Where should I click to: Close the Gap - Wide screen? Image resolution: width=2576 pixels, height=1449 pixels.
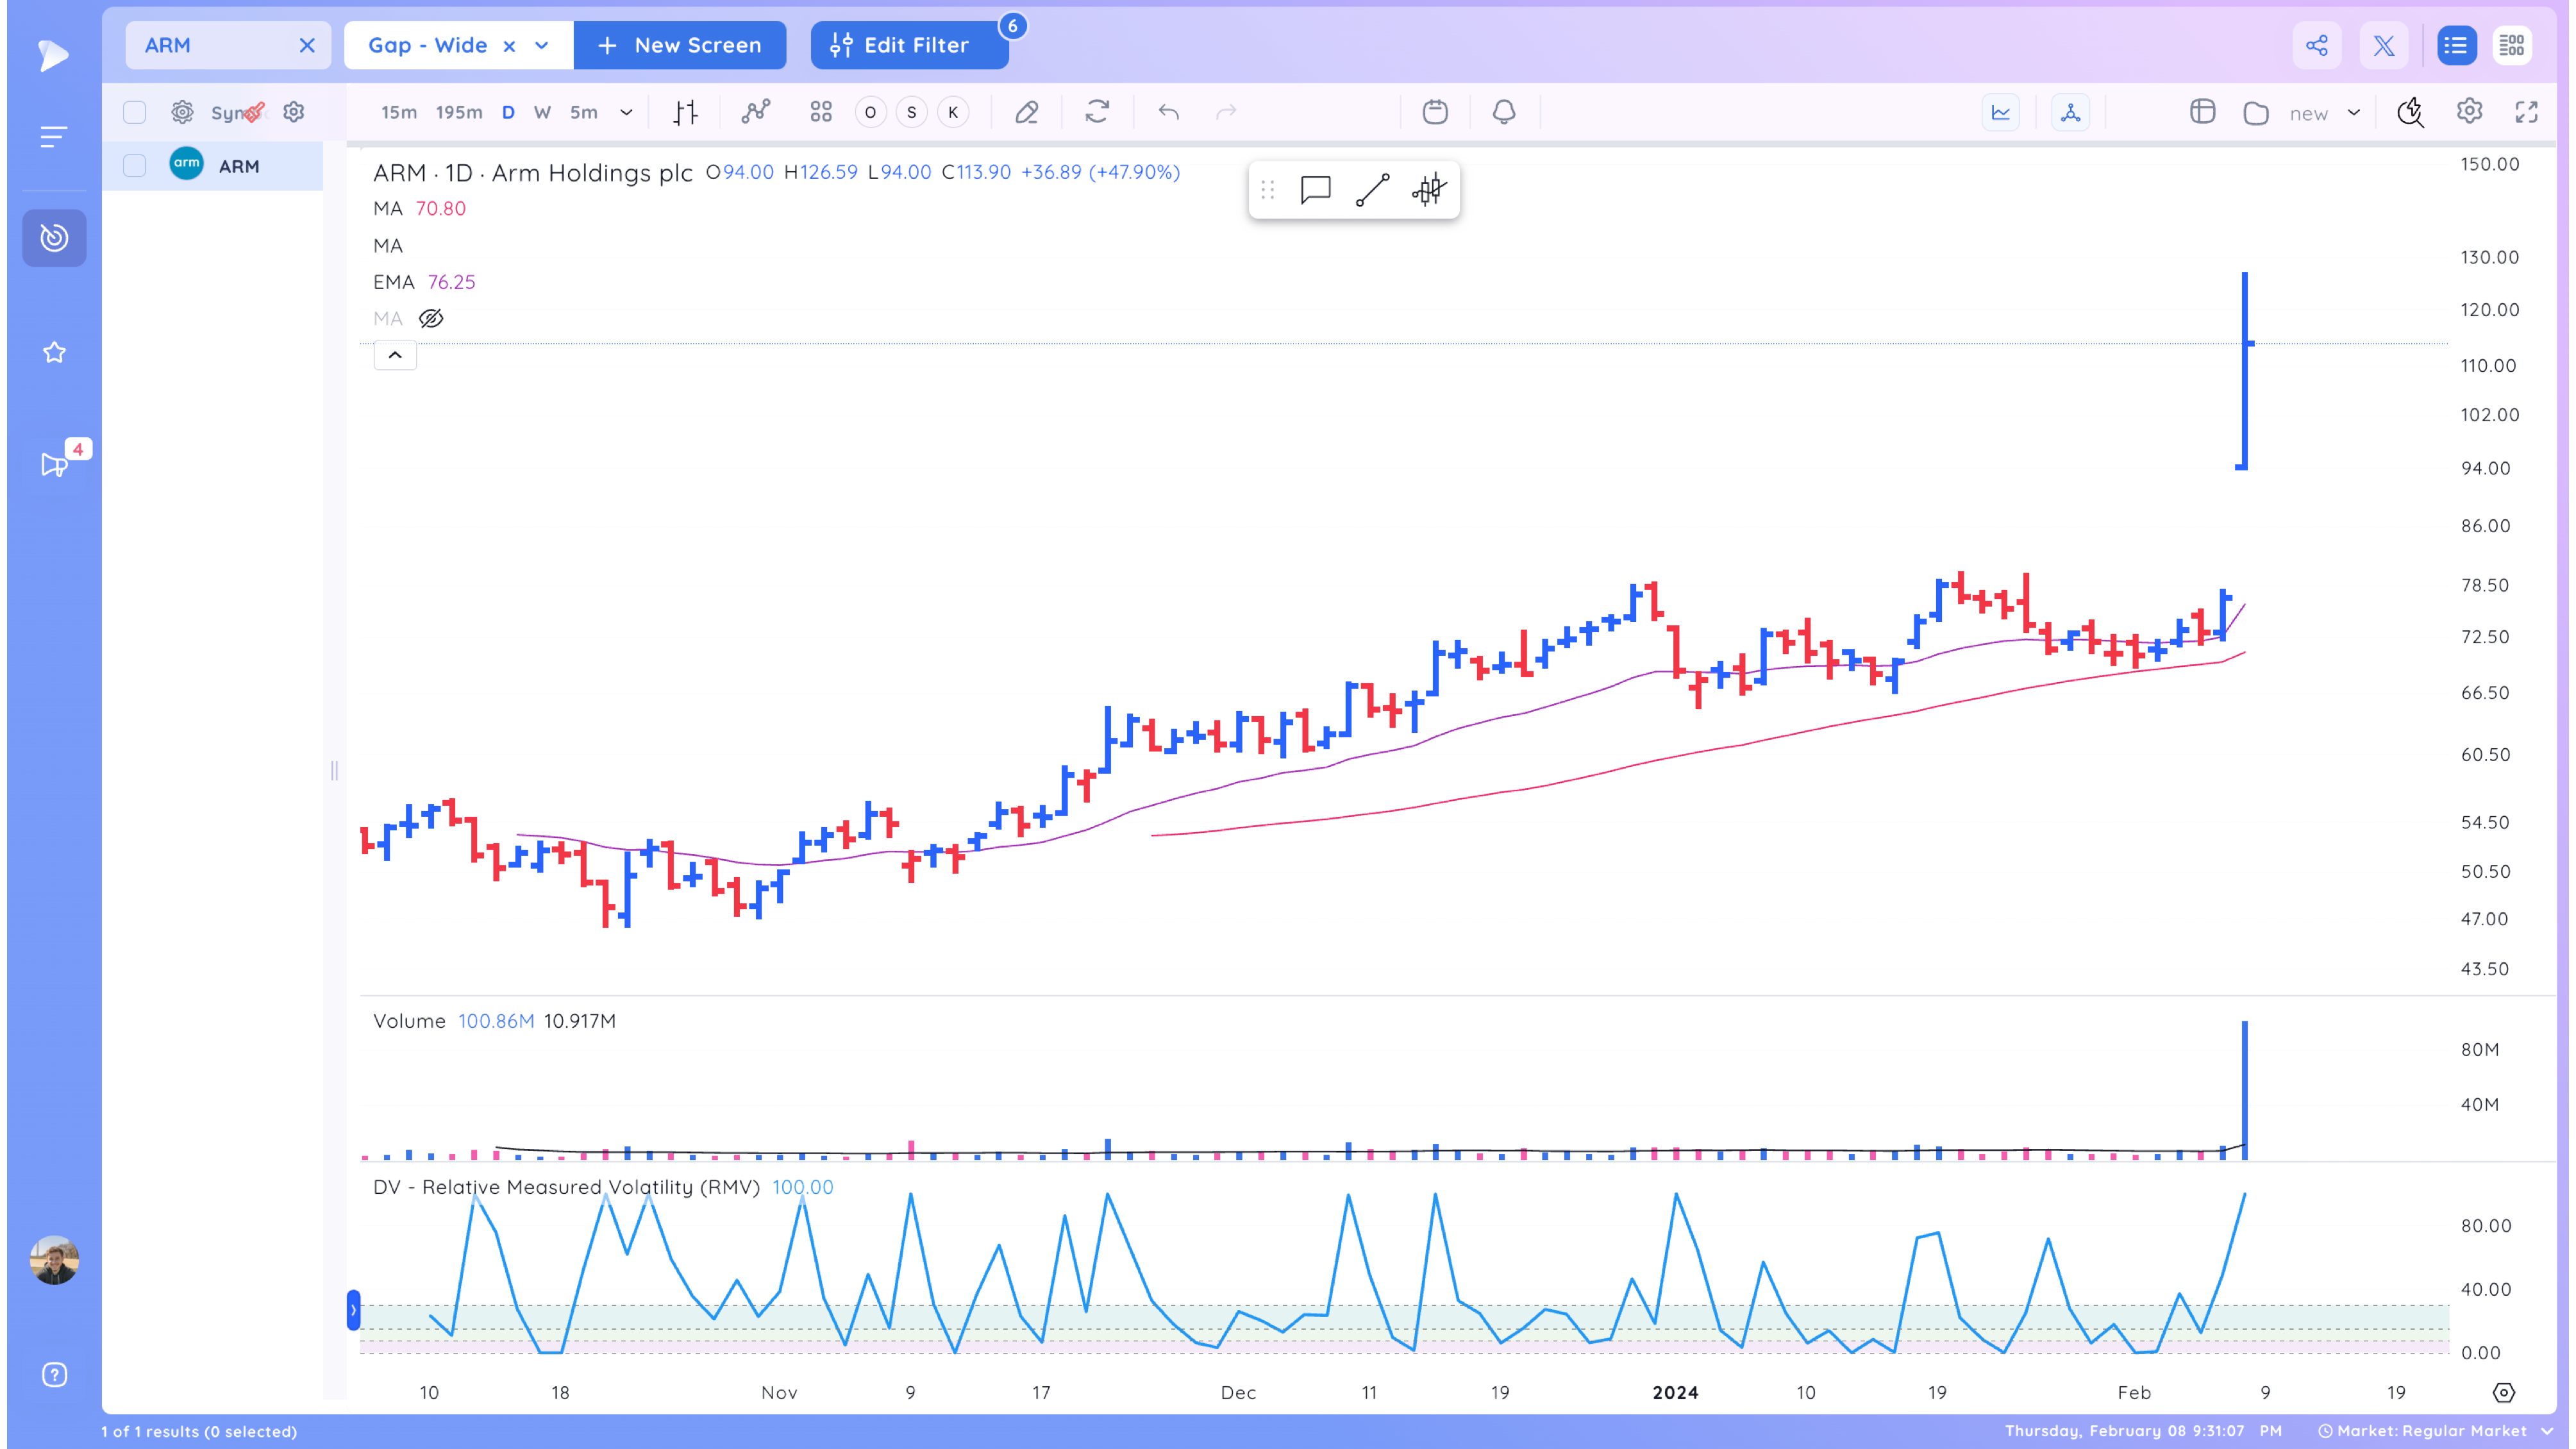[x=509, y=46]
